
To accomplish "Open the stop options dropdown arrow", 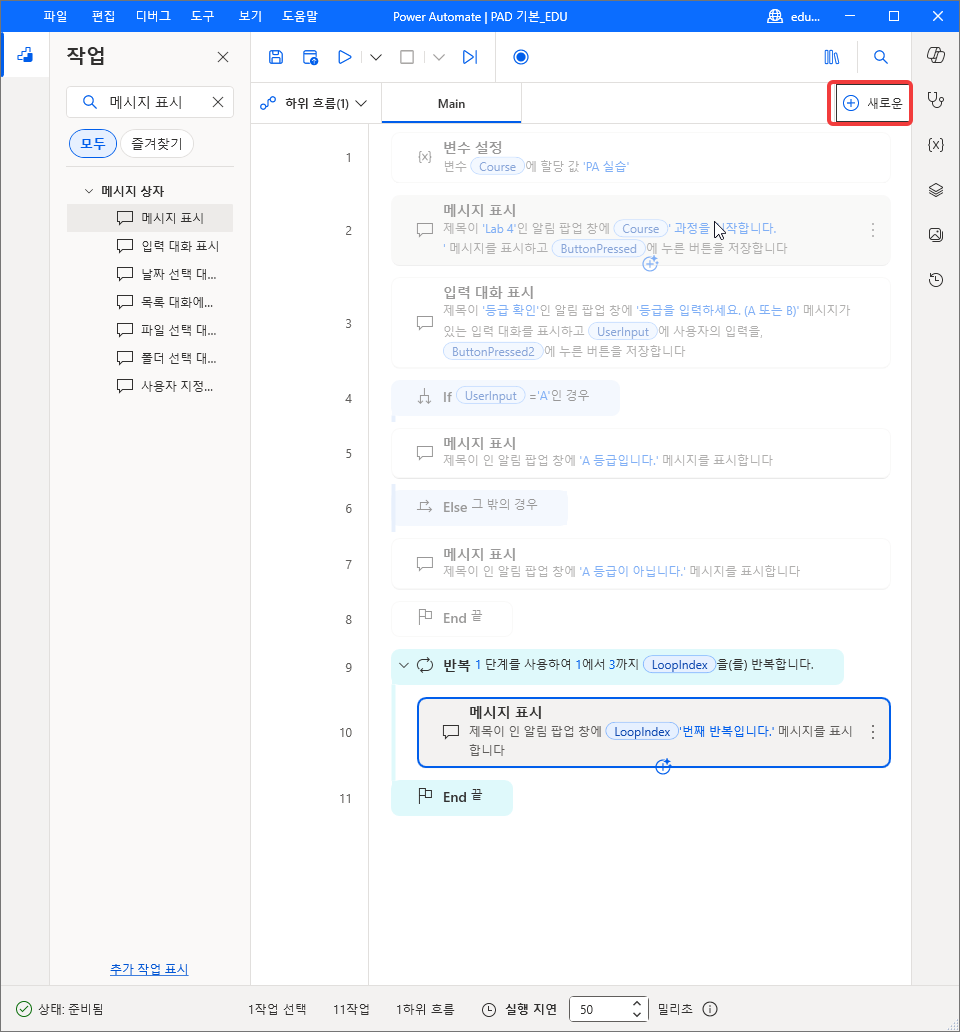I will (x=439, y=57).
